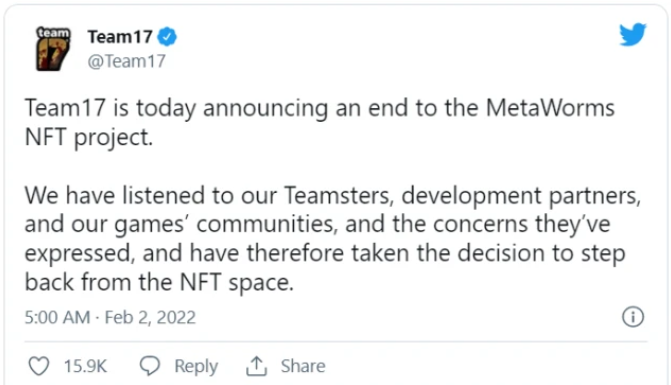Click 'back from the NFT space.' line
Image resolution: width=671 pixels, height=385 pixels.
[159, 282]
